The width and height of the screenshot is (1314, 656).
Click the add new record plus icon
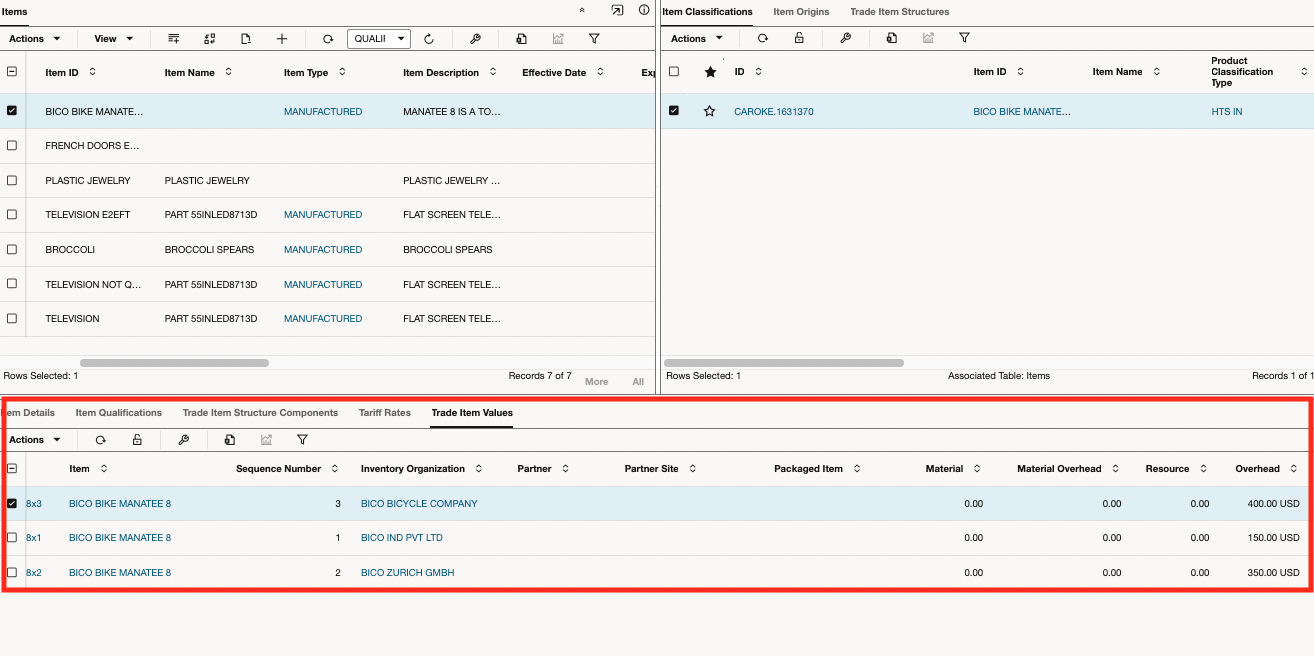click(x=281, y=38)
